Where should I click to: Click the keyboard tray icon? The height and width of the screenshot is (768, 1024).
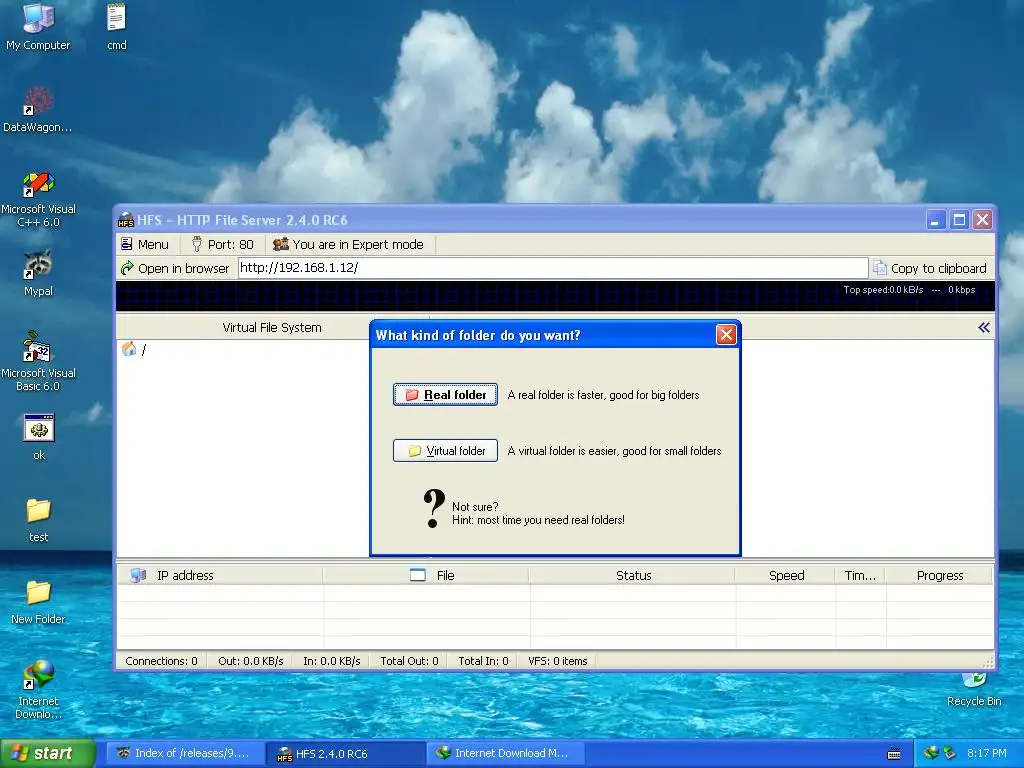pyautogui.click(x=894, y=754)
